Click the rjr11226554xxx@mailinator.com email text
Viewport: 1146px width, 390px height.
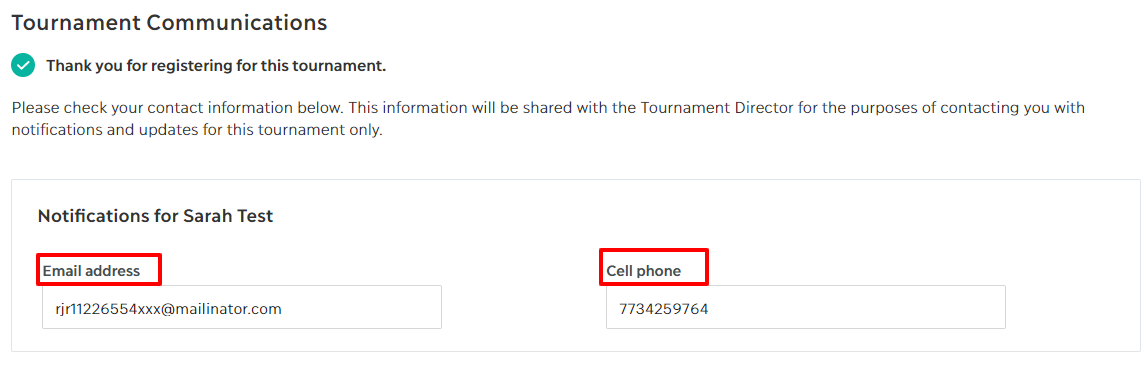point(169,309)
